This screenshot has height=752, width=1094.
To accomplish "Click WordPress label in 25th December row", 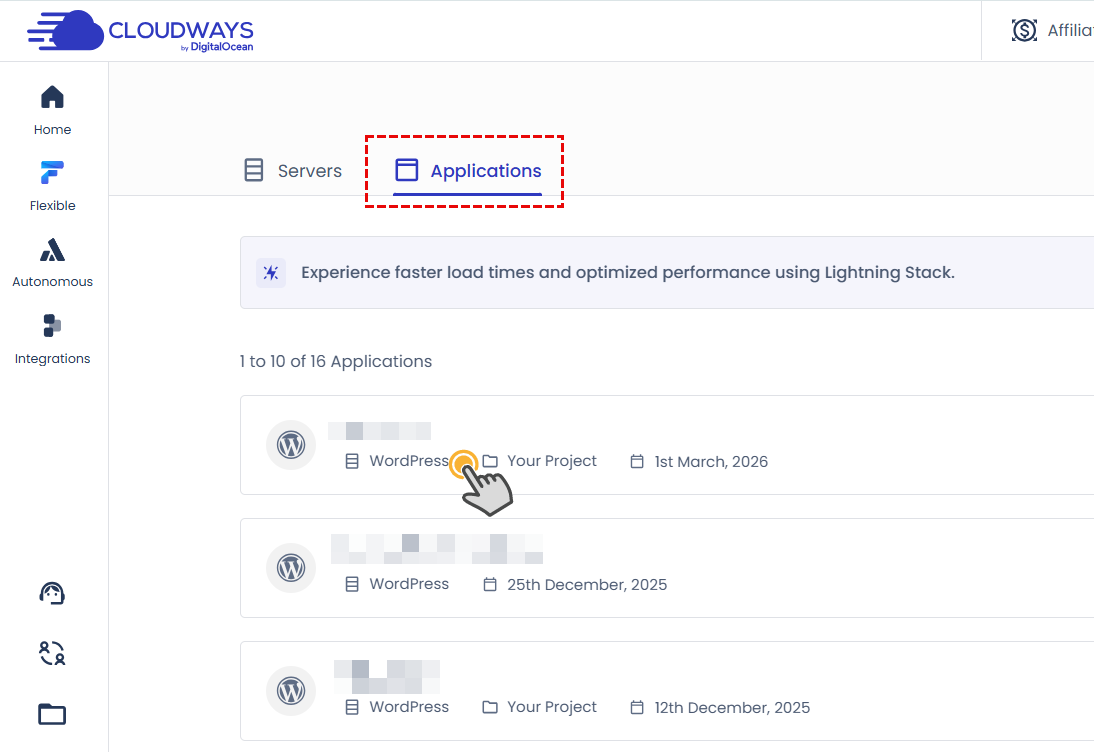I will (409, 584).
